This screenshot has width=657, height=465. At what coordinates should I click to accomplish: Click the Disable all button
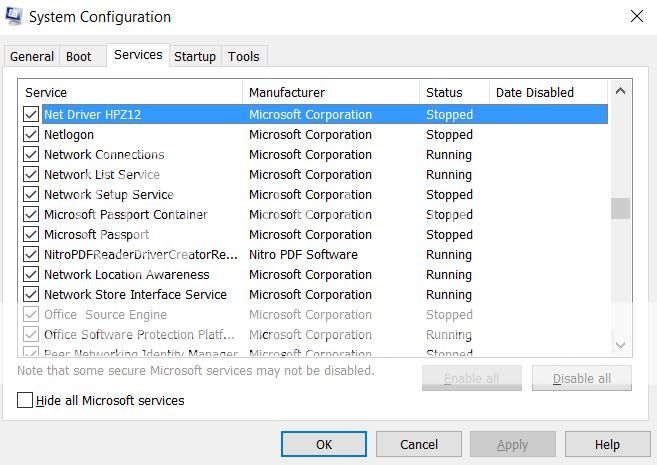(582, 378)
